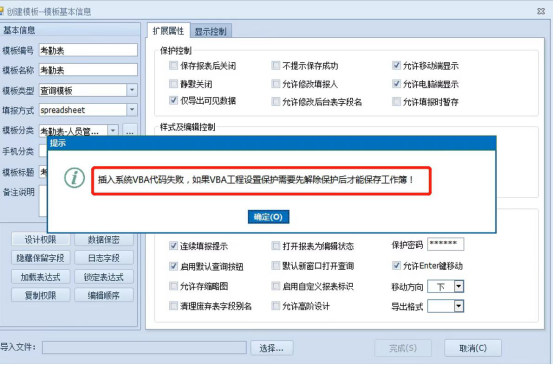Screen dimensions: 553x365
Task: Select the 扩展属性 tab
Action: [x=169, y=31]
